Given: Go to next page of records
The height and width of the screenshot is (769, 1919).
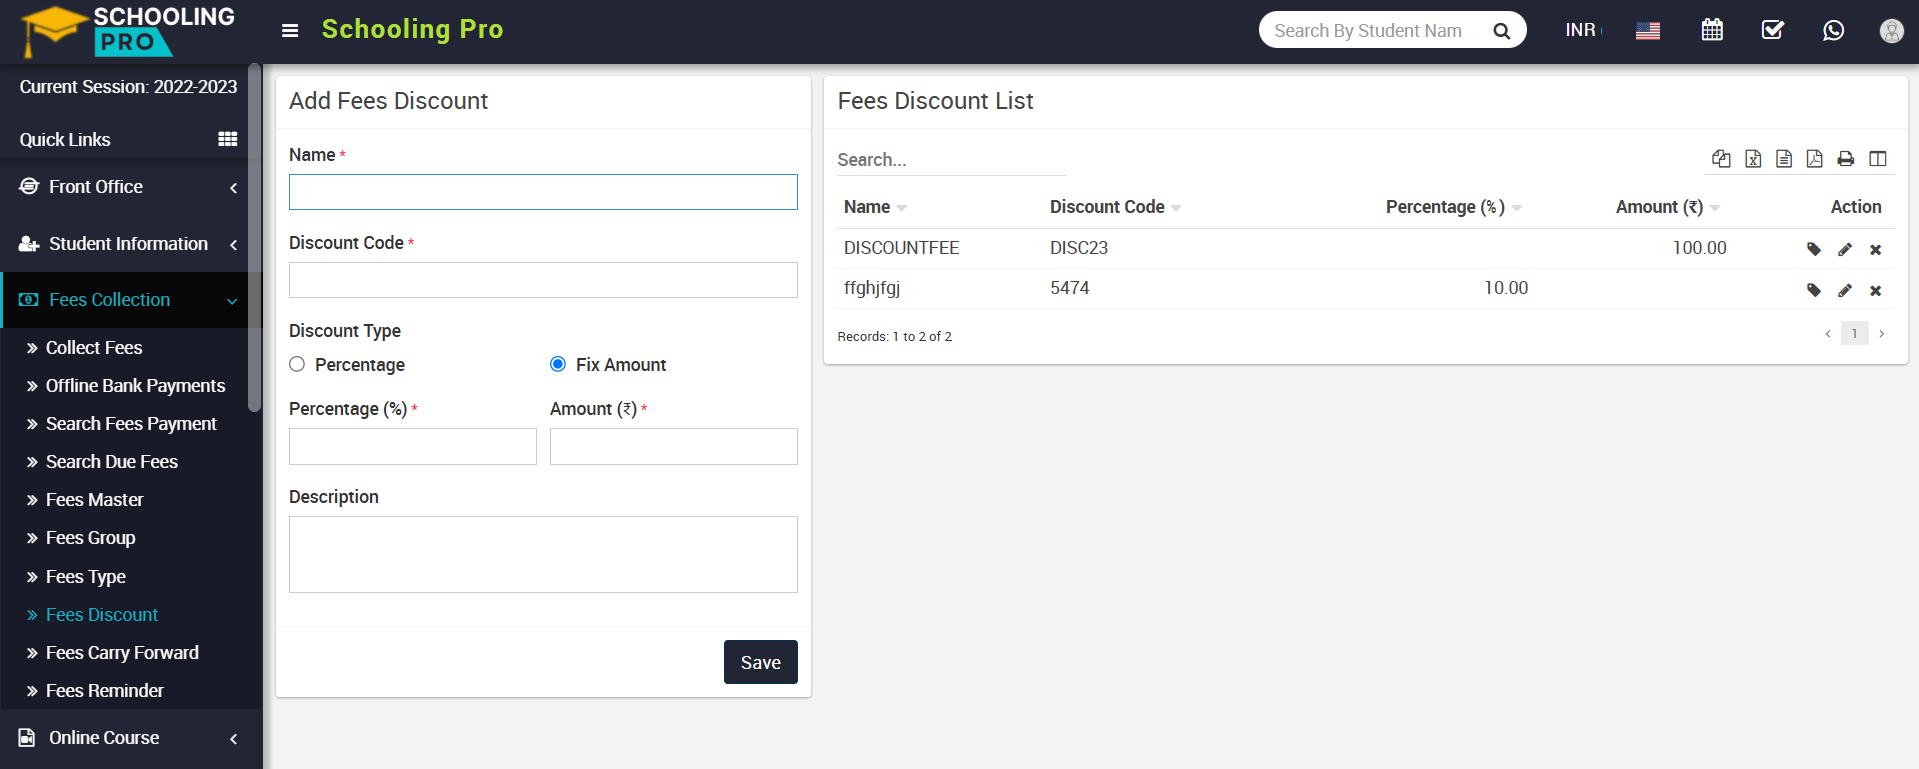Looking at the screenshot, I should pos(1882,334).
